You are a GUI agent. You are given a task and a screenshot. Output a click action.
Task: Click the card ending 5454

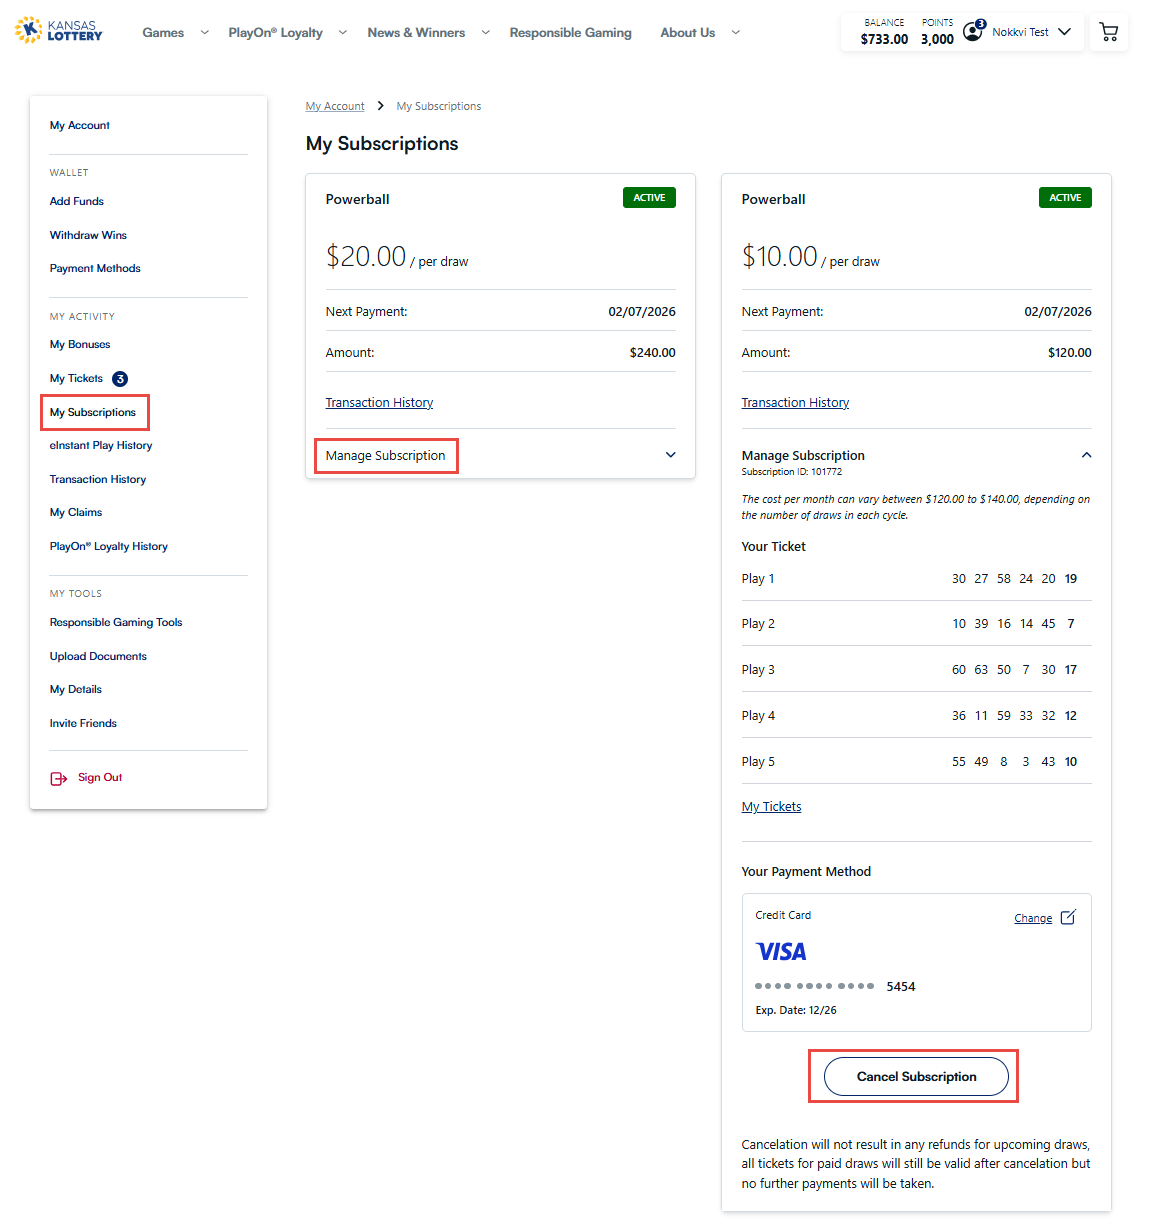coord(835,986)
